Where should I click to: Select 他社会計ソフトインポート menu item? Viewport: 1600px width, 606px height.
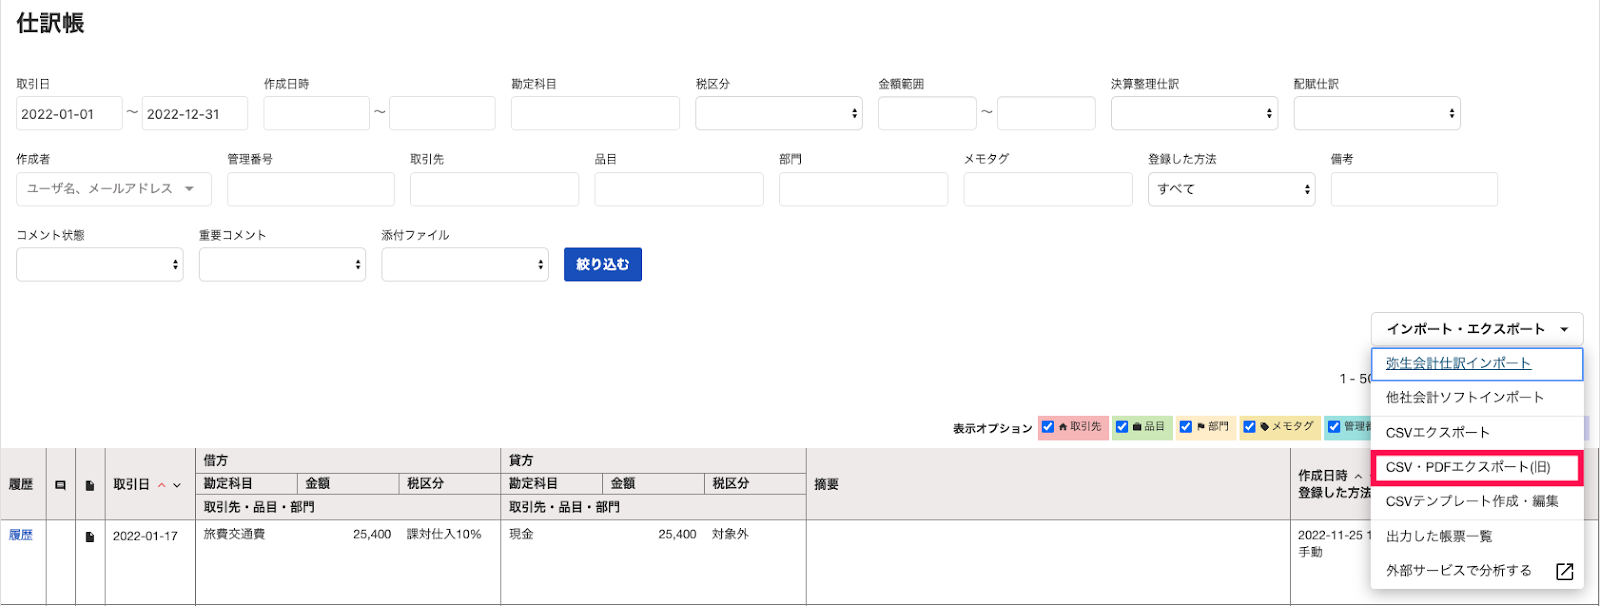pos(1477,398)
